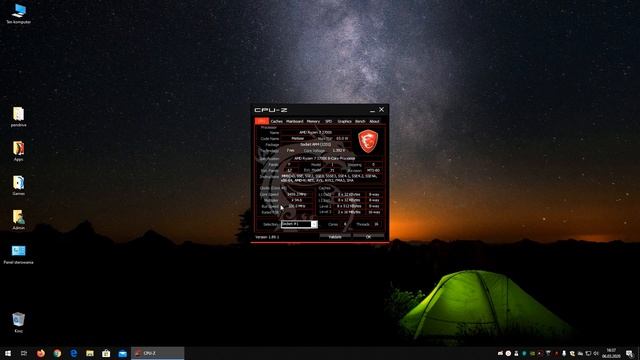Switch to the Graphics tab
Screen dimensions: 640x360
tap(344, 121)
